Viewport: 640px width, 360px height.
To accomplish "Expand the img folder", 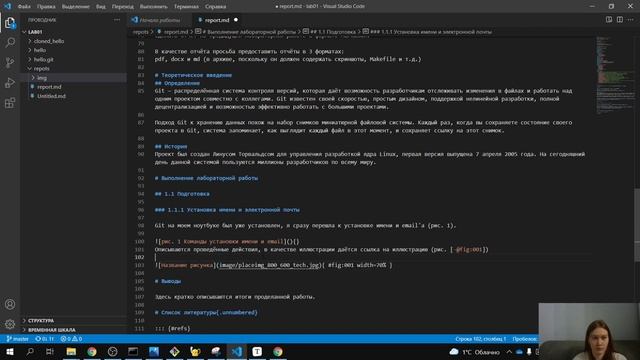I will click(x=42, y=78).
